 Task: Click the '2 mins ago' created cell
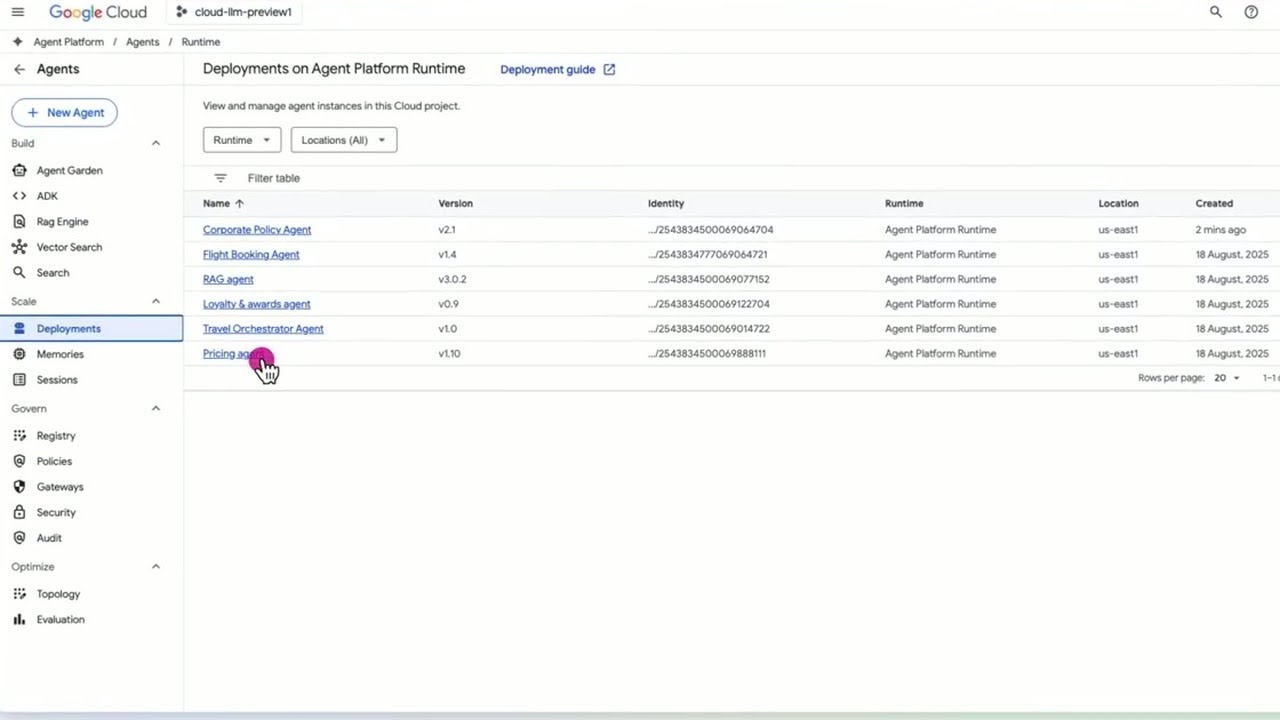pos(1220,229)
